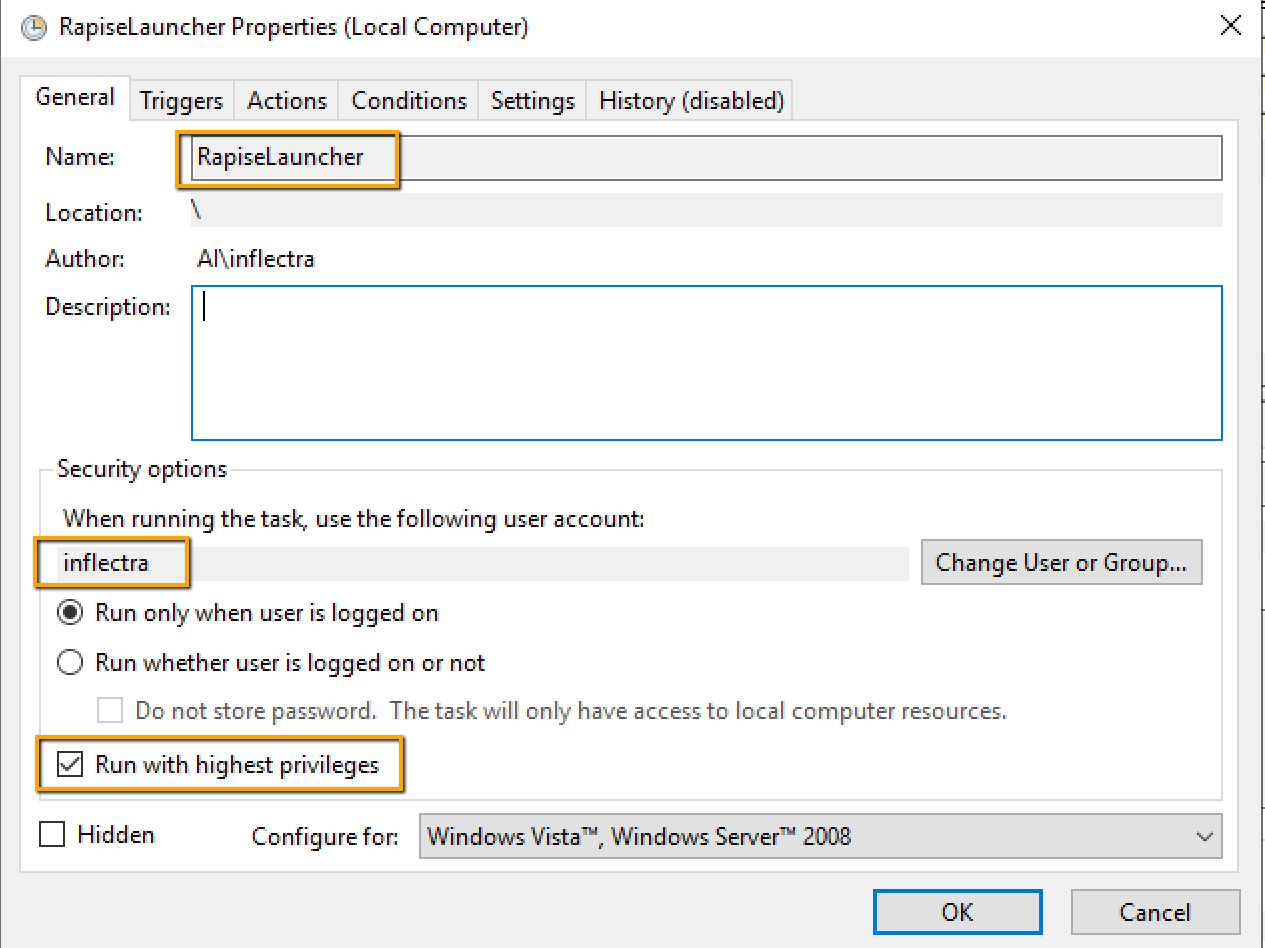Screen dimensions: 1265x948
Task: Click the clock icon in the title bar
Action: (x=33, y=27)
